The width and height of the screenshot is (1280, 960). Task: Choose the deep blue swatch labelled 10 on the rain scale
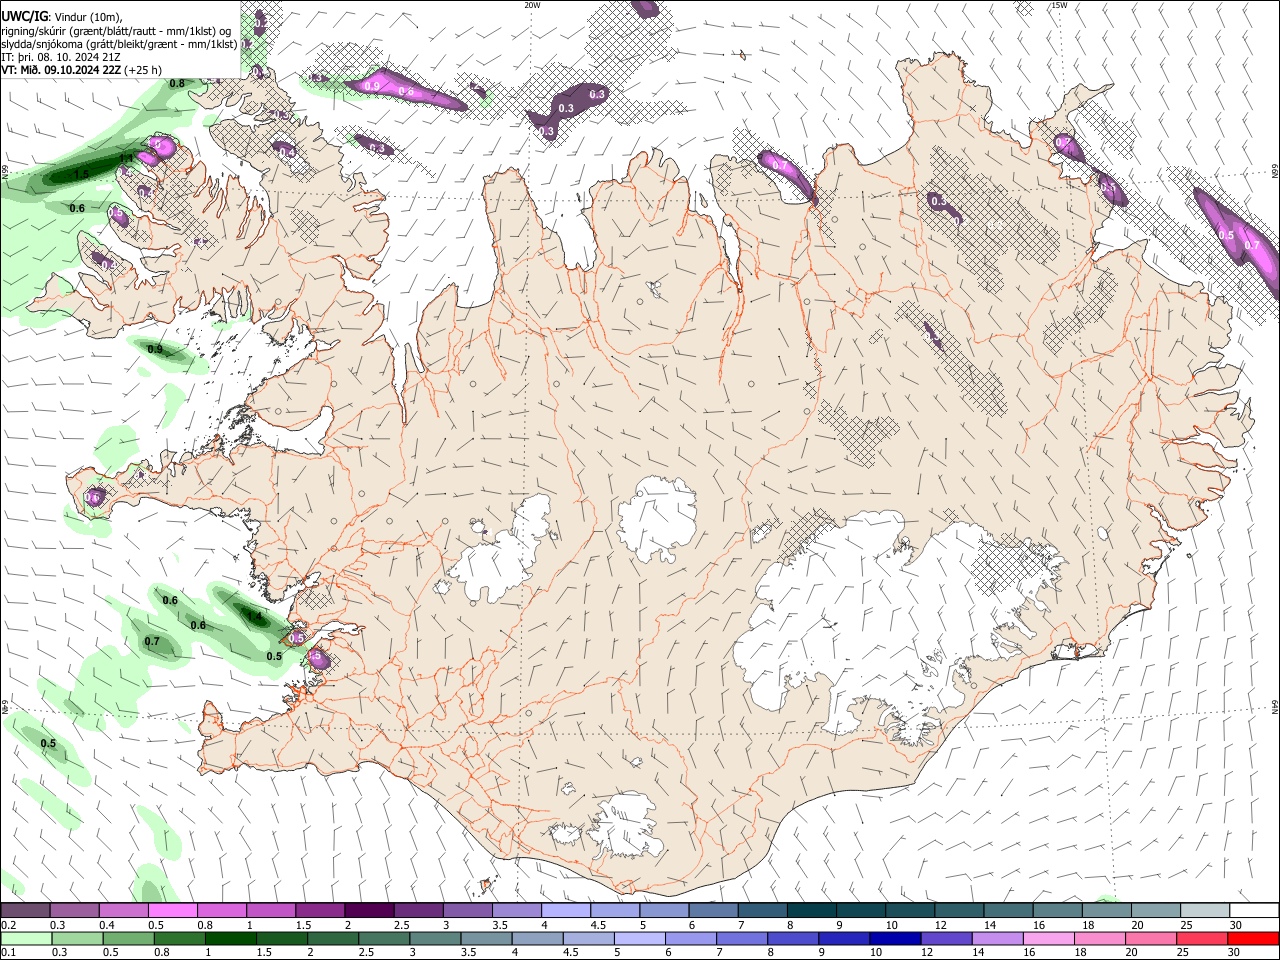pyautogui.click(x=895, y=938)
